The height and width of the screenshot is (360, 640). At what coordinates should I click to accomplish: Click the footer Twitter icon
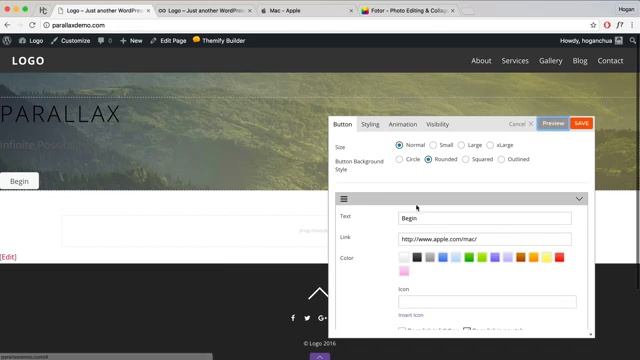point(307,318)
